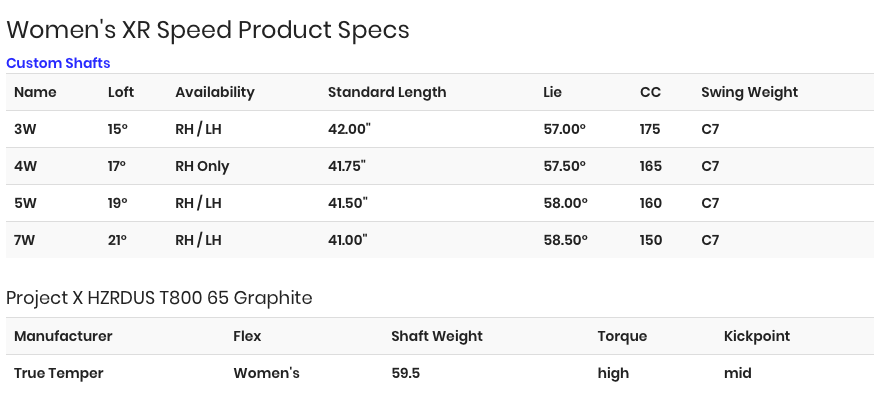Select the Loft column header
This screenshot has width=878, height=398.
tap(121, 92)
